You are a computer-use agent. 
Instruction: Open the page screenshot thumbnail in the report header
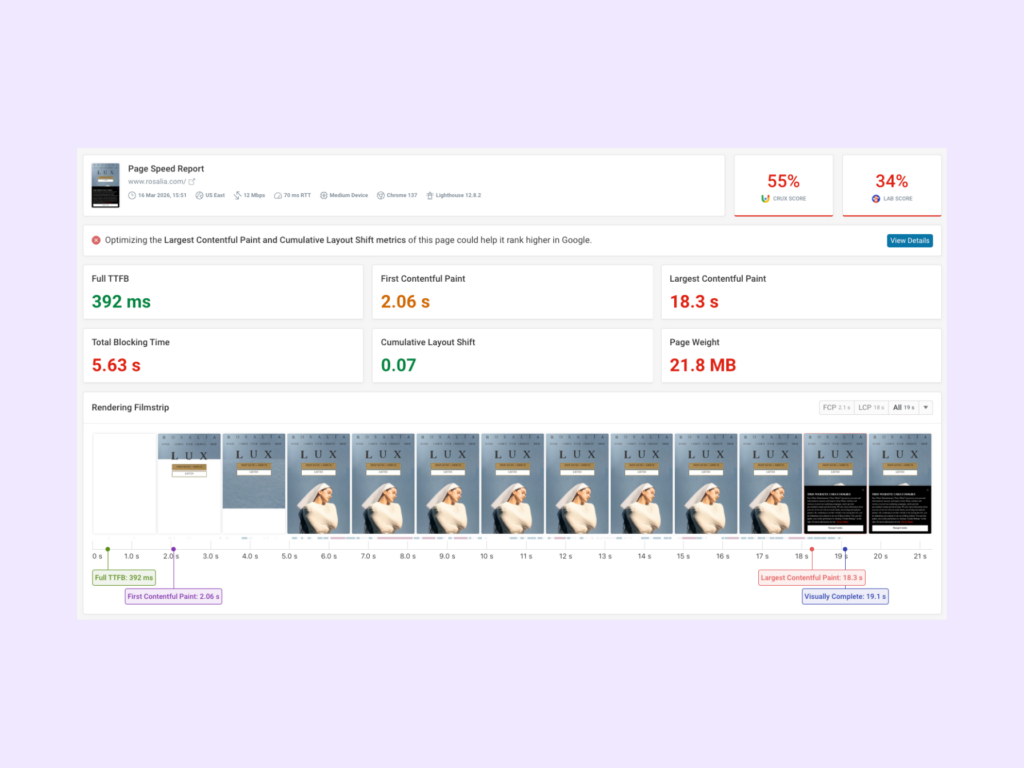(105, 185)
